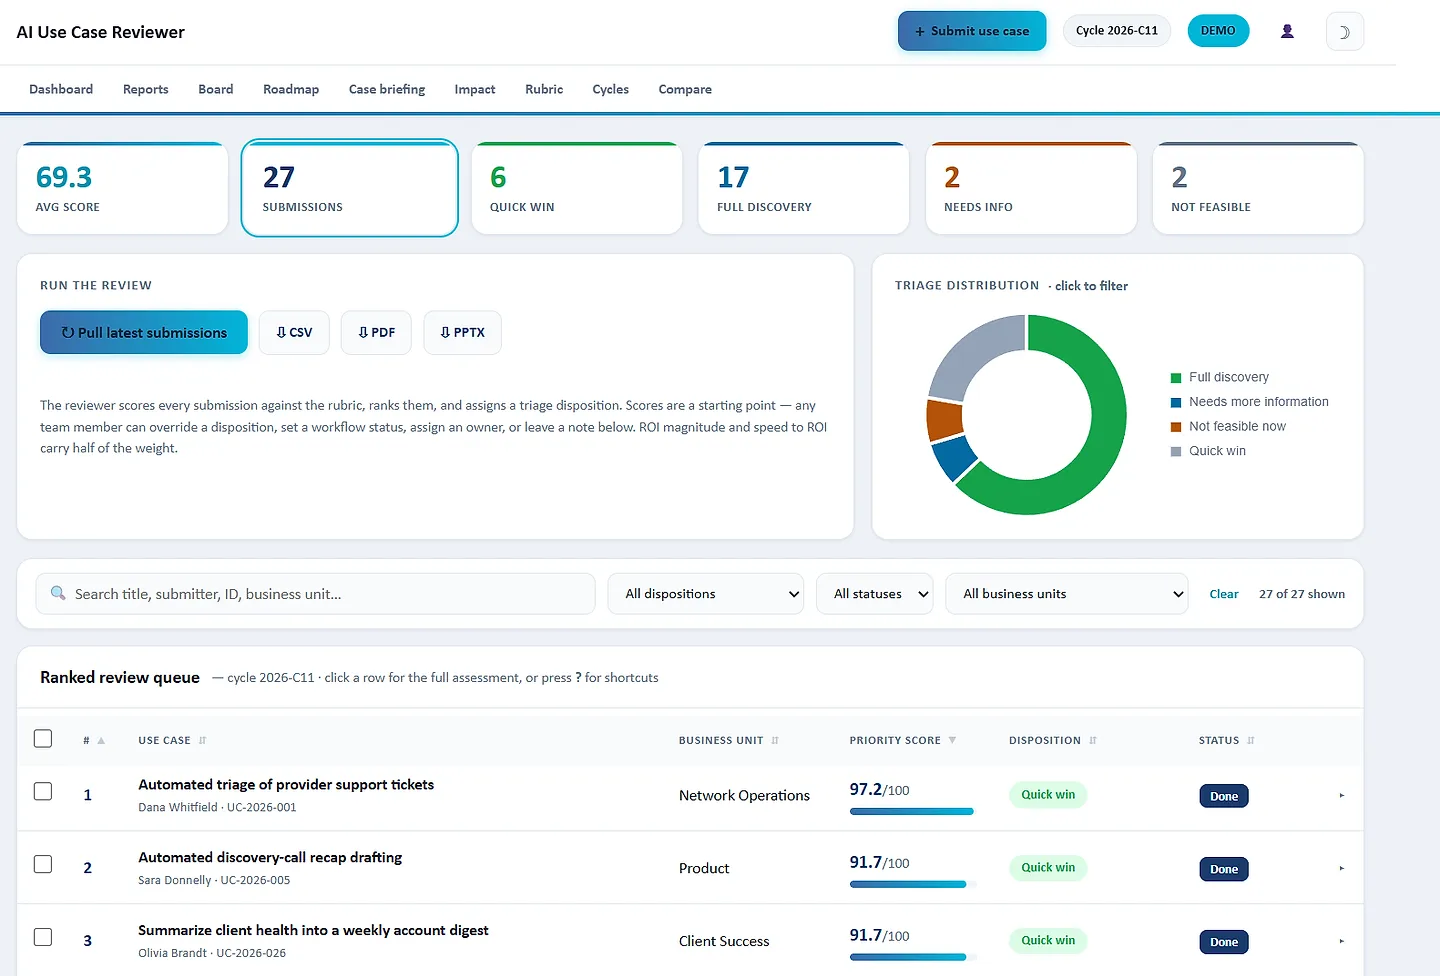Toggle dark mode moon icon
Image resolution: width=1440 pixels, height=976 pixels.
coord(1344,32)
